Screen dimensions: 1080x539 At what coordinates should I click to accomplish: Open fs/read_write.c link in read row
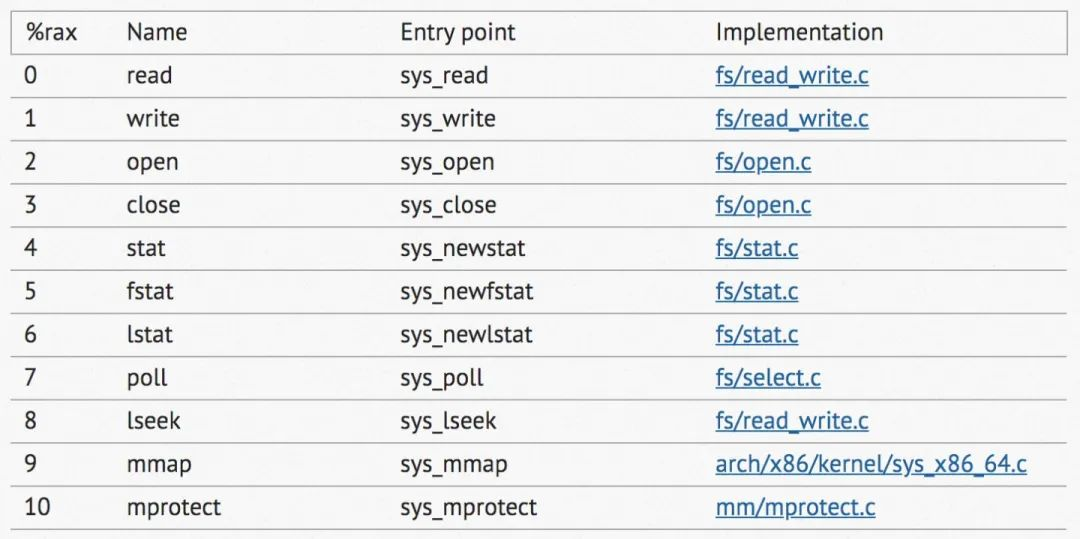(791, 76)
